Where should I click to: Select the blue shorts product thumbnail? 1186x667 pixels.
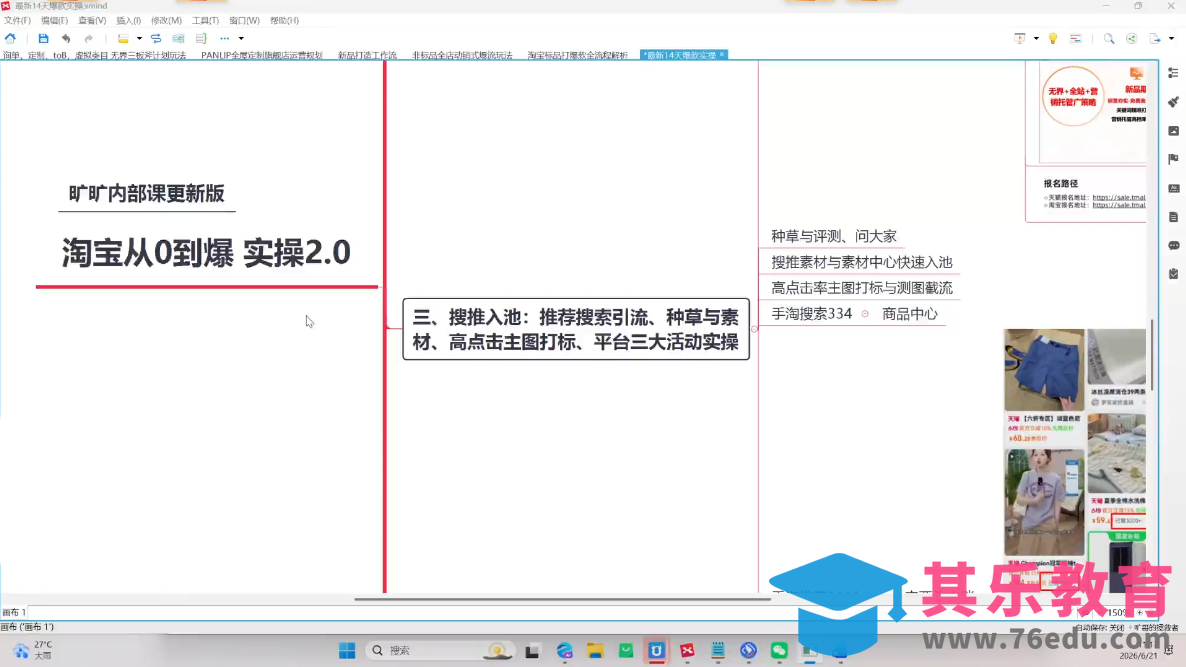pyautogui.click(x=1044, y=370)
